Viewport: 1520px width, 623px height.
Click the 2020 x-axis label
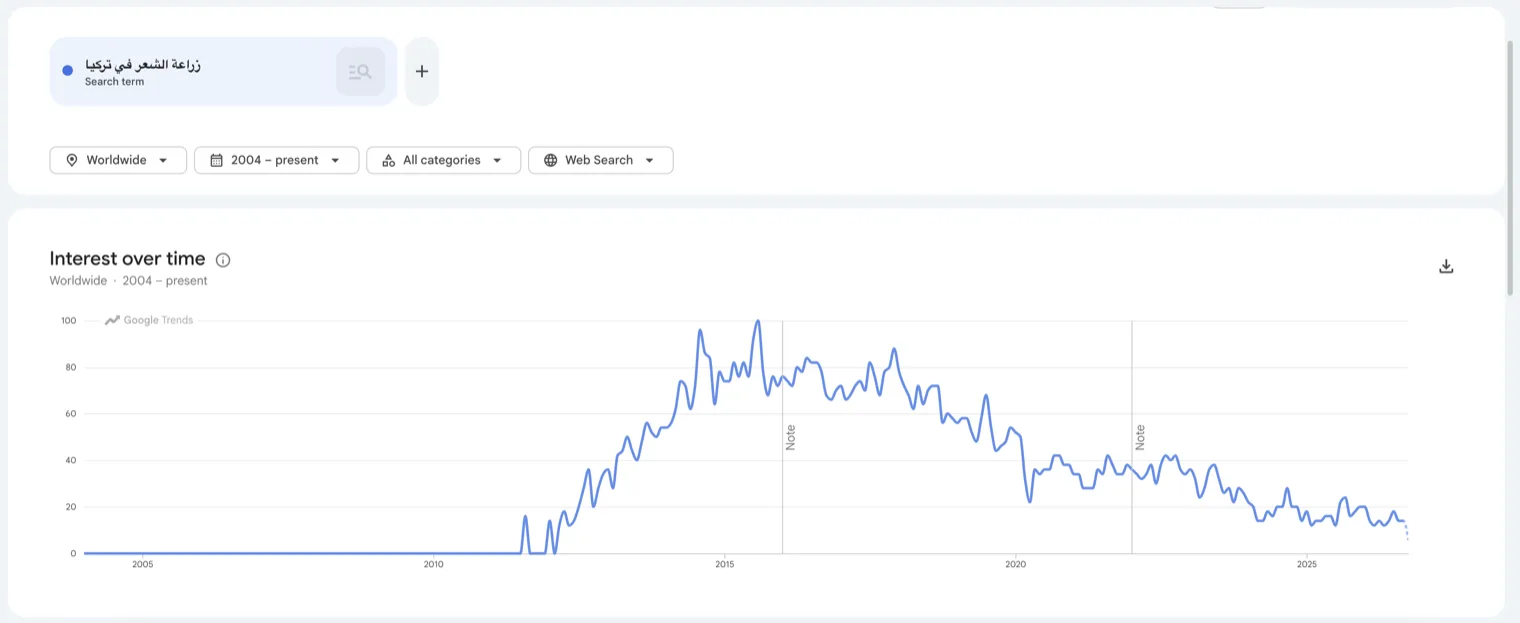[x=1016, y=565]
